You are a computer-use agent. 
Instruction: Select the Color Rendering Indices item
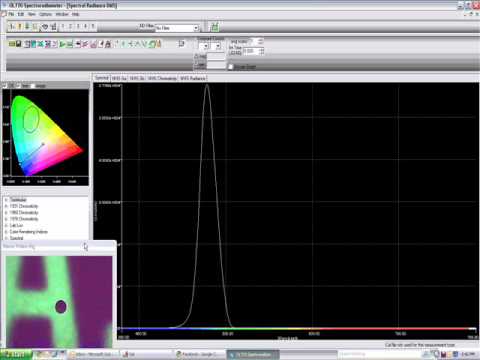coord(29,232)
